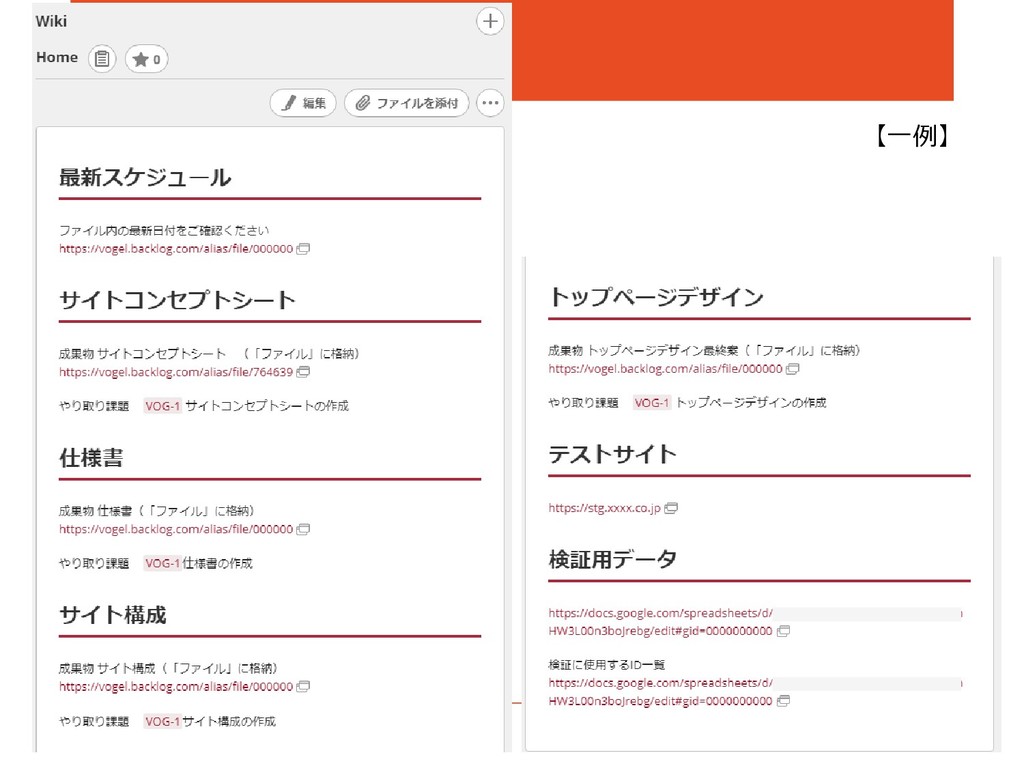Open the file link under トップページデザイン
This screenshot has height=768, width=1024.
tap(665, 369)
